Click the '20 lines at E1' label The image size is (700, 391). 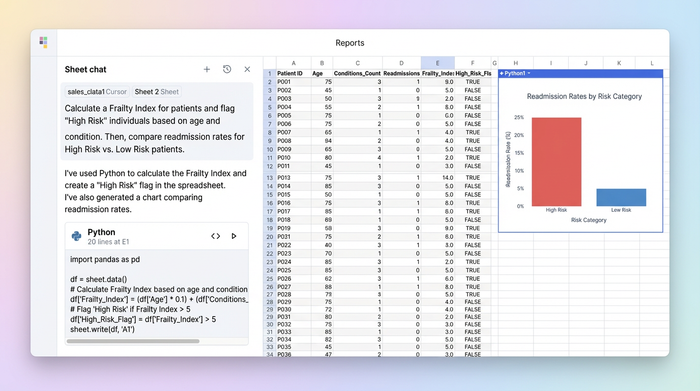[108, 242]
